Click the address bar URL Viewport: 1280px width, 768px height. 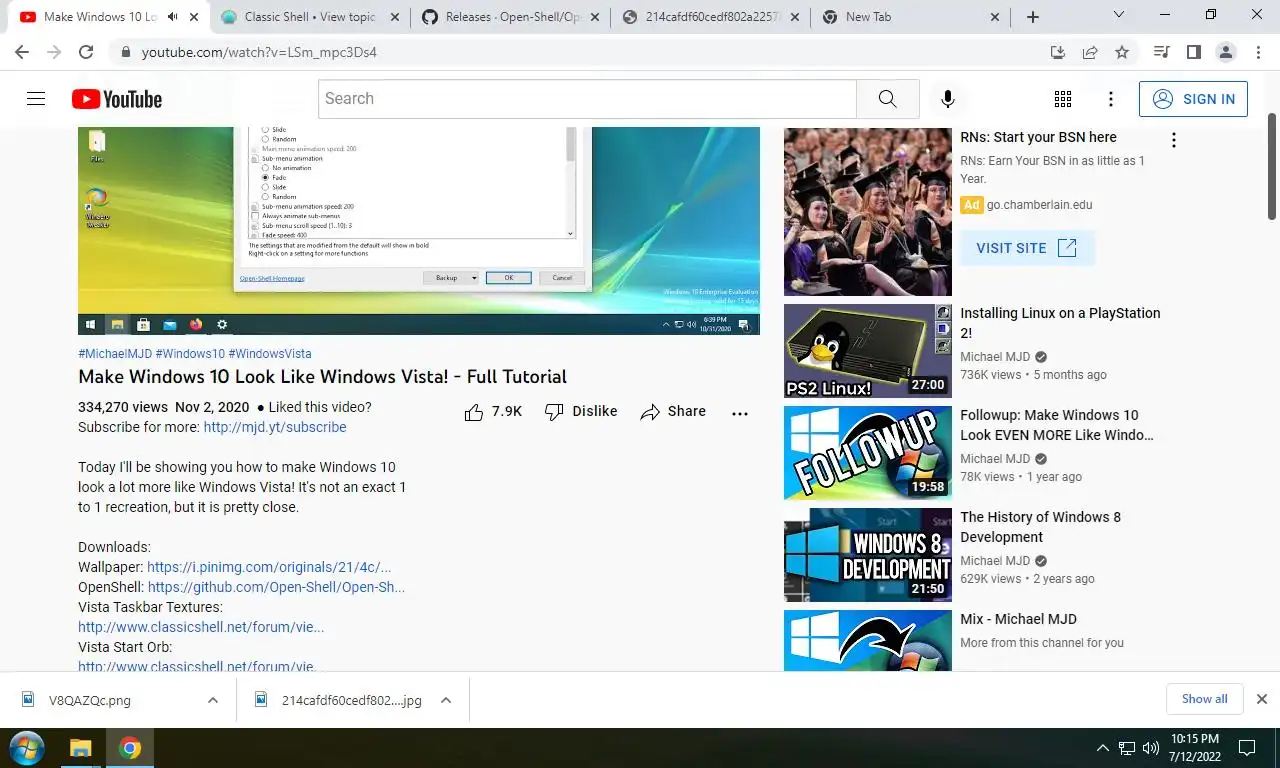pyautogui.click(x=259, y=52)
